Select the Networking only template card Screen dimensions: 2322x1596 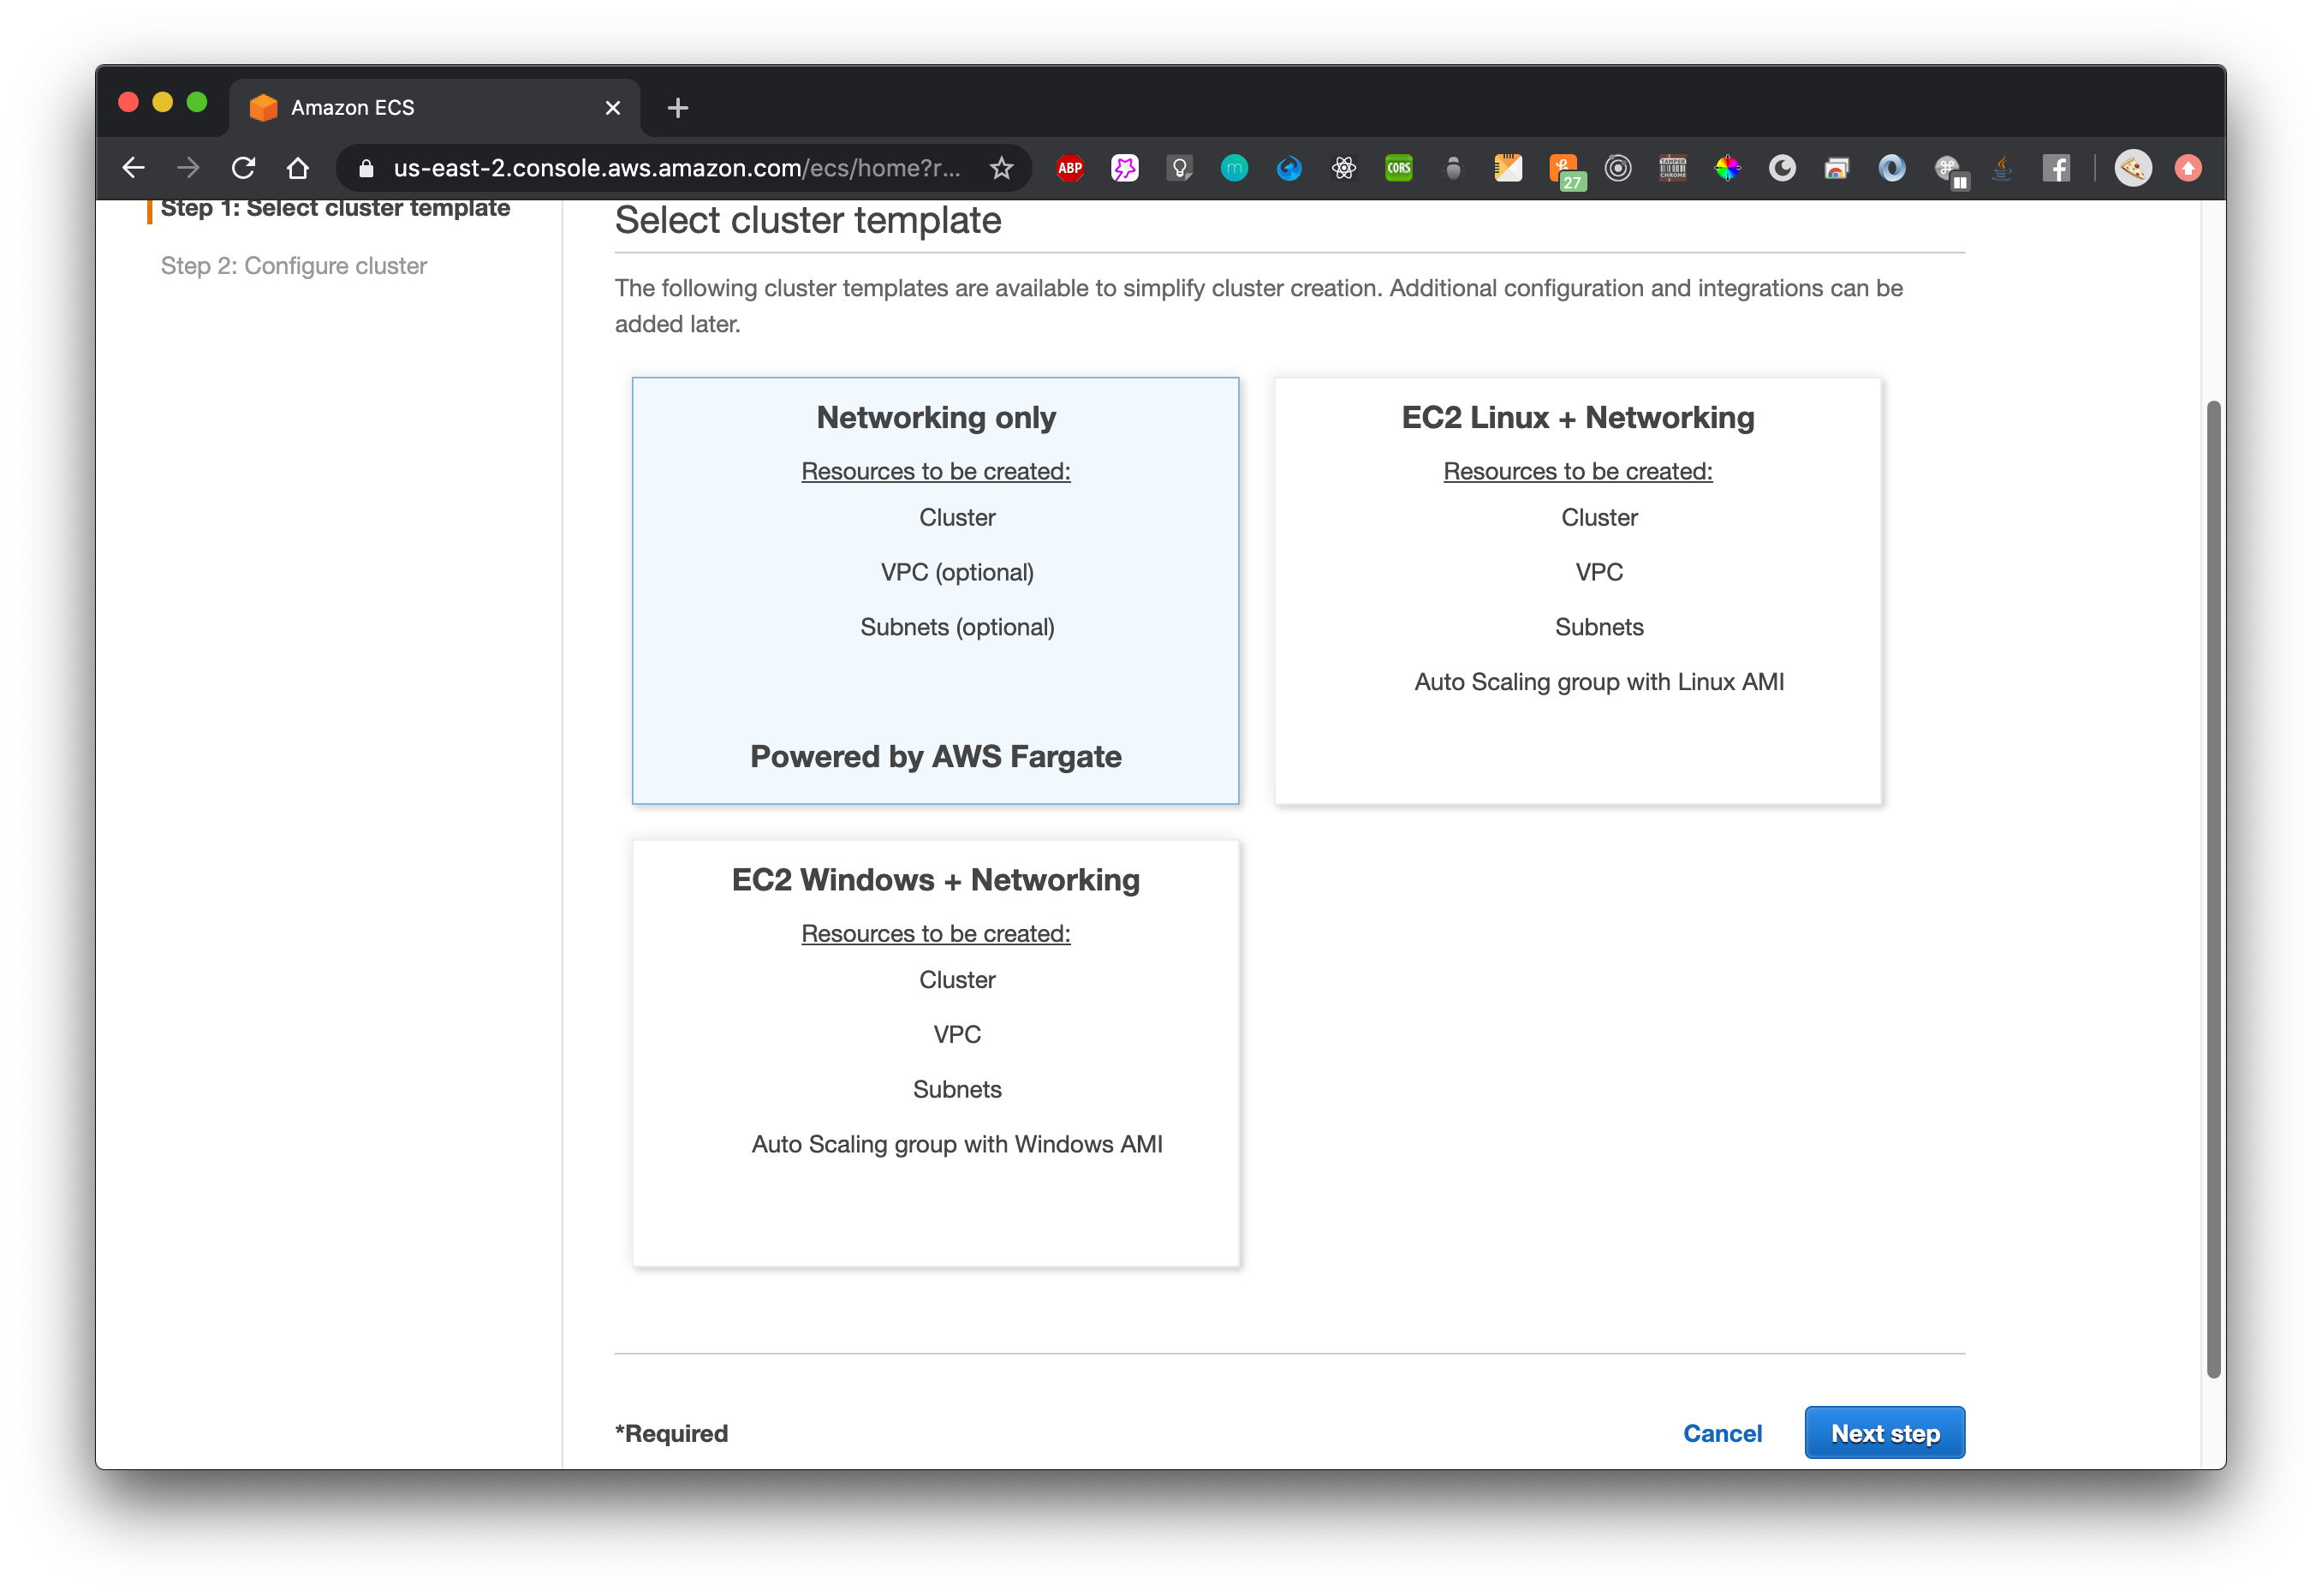click(x=935, y=590)
